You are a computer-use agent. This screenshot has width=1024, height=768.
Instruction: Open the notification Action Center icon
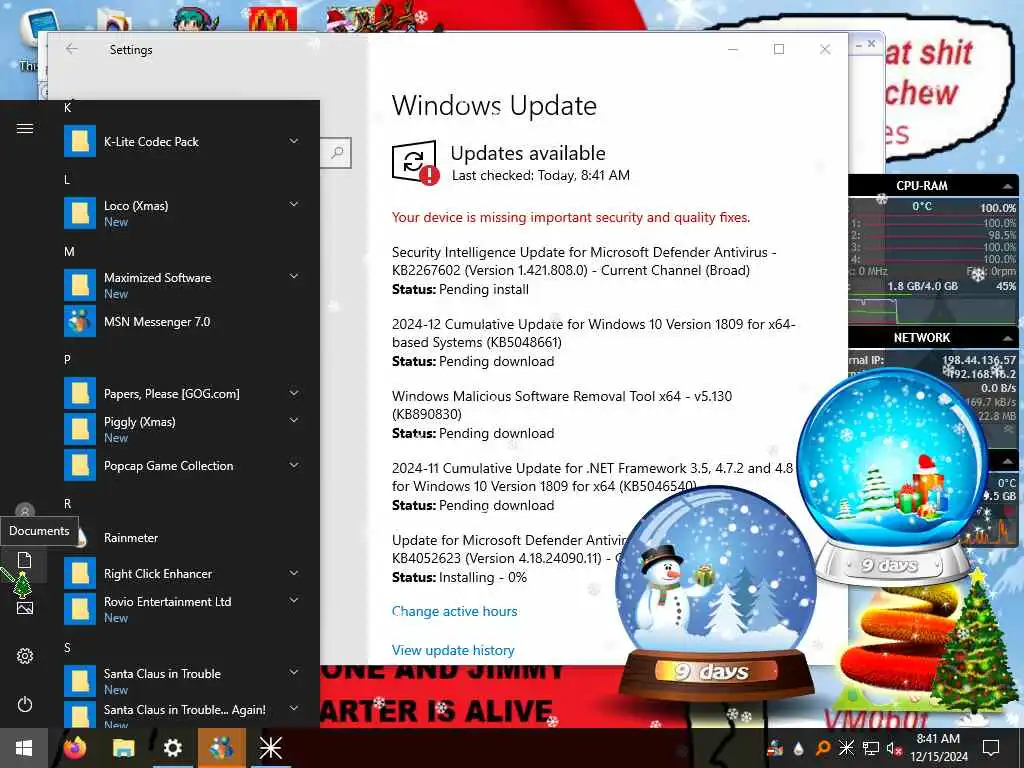(991, 748)
